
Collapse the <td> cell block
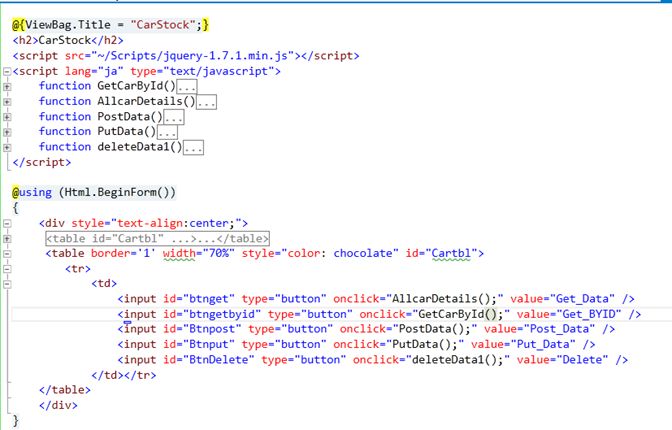click(x=7, y=284)
